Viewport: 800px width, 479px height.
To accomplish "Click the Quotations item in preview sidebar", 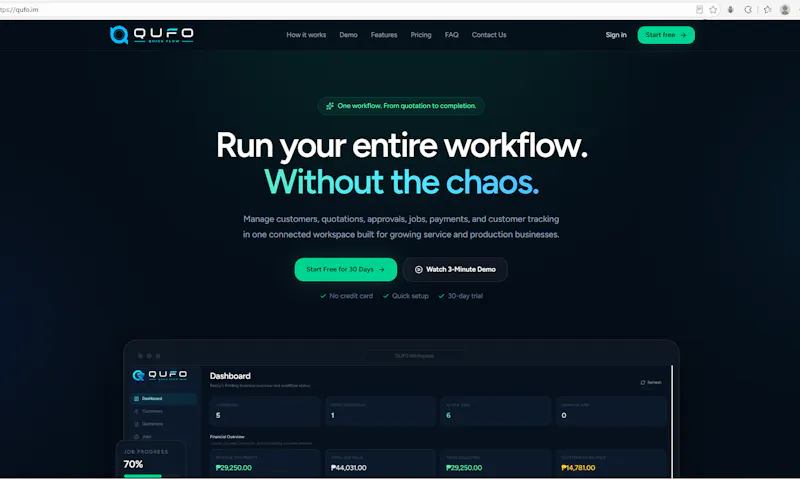I will (152, 424).
